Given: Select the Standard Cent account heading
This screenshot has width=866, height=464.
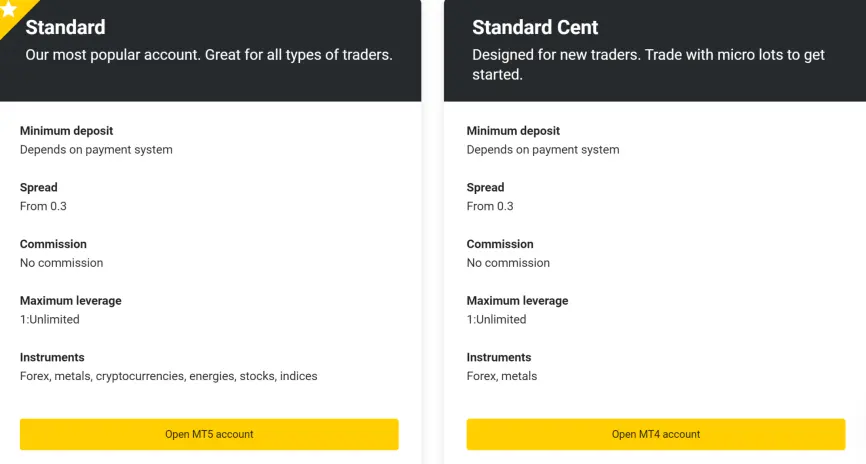Looking at the screenshot, I should tap(535, 27).
